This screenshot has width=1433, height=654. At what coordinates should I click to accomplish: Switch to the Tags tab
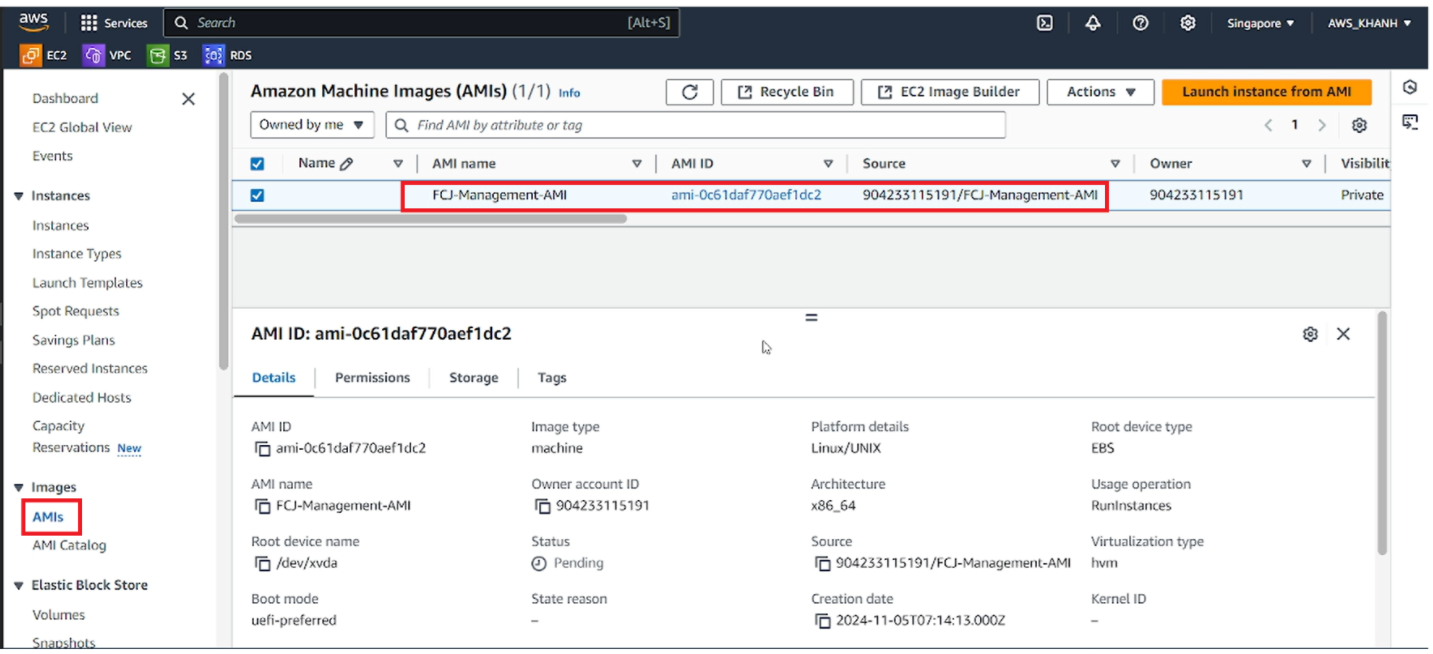pos(552,378)
